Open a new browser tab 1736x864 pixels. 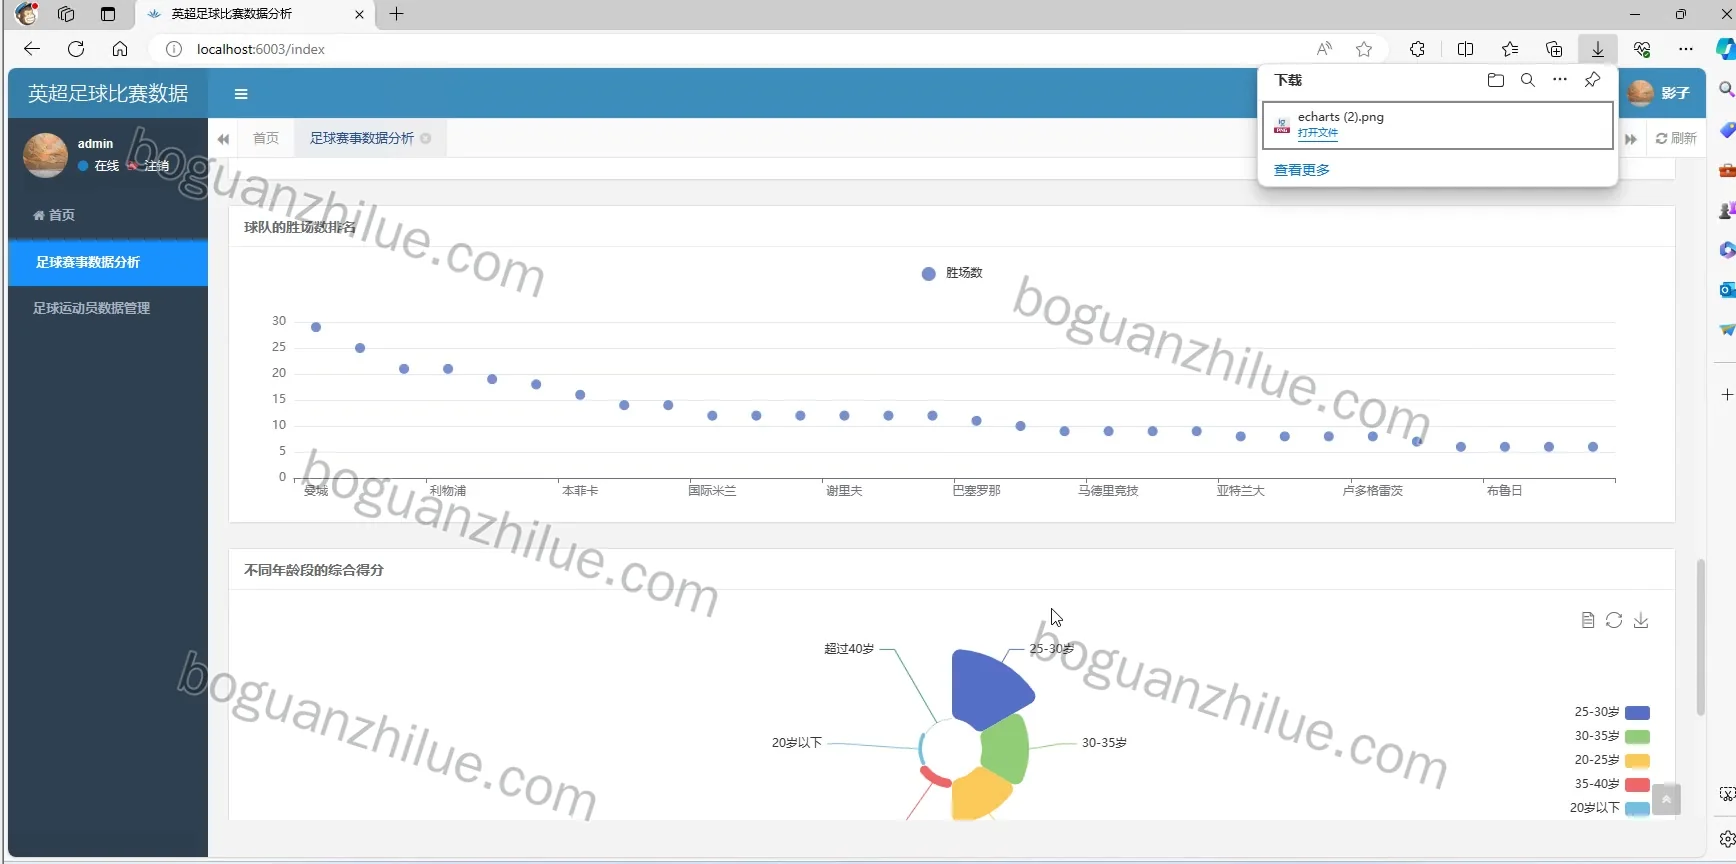(x=397, y=14)
